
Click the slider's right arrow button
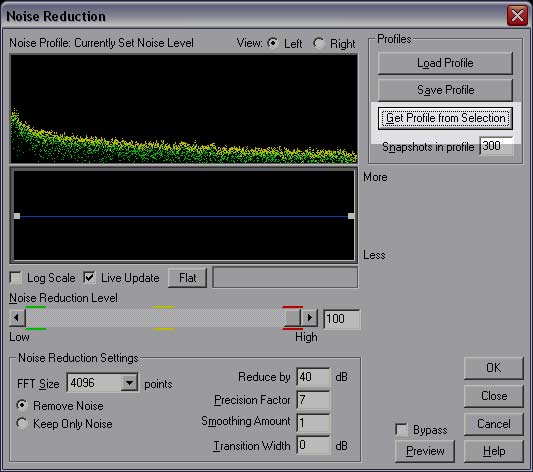click(309, 318)
